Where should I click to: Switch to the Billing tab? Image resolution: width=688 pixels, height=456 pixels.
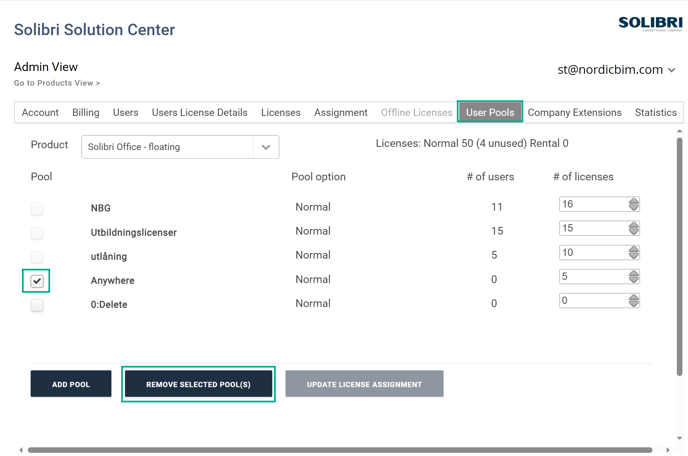pyautogui.click(x=86, y=112)
